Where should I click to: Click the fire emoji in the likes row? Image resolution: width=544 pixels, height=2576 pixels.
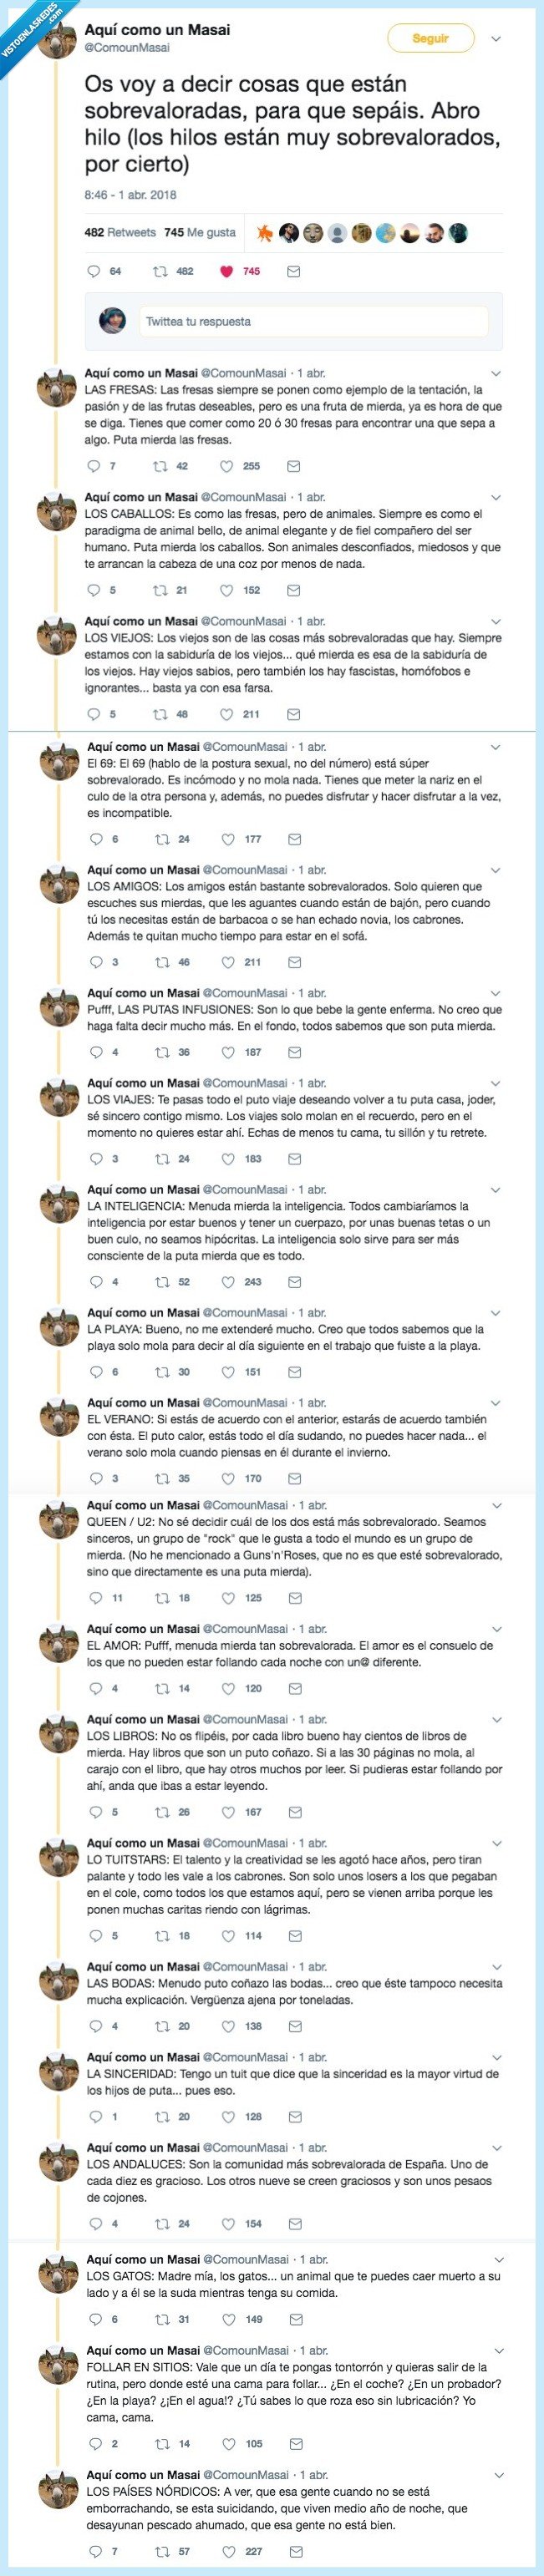(x=264, y=231)
